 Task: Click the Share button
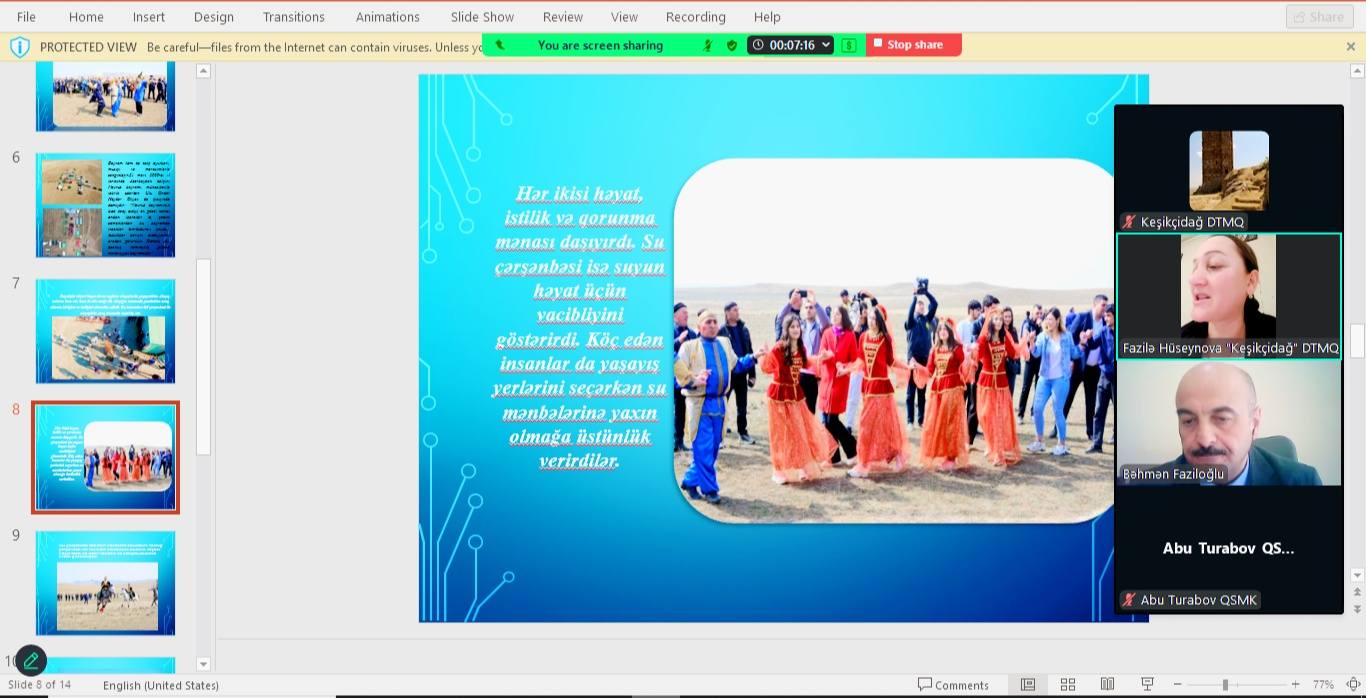1319,17
